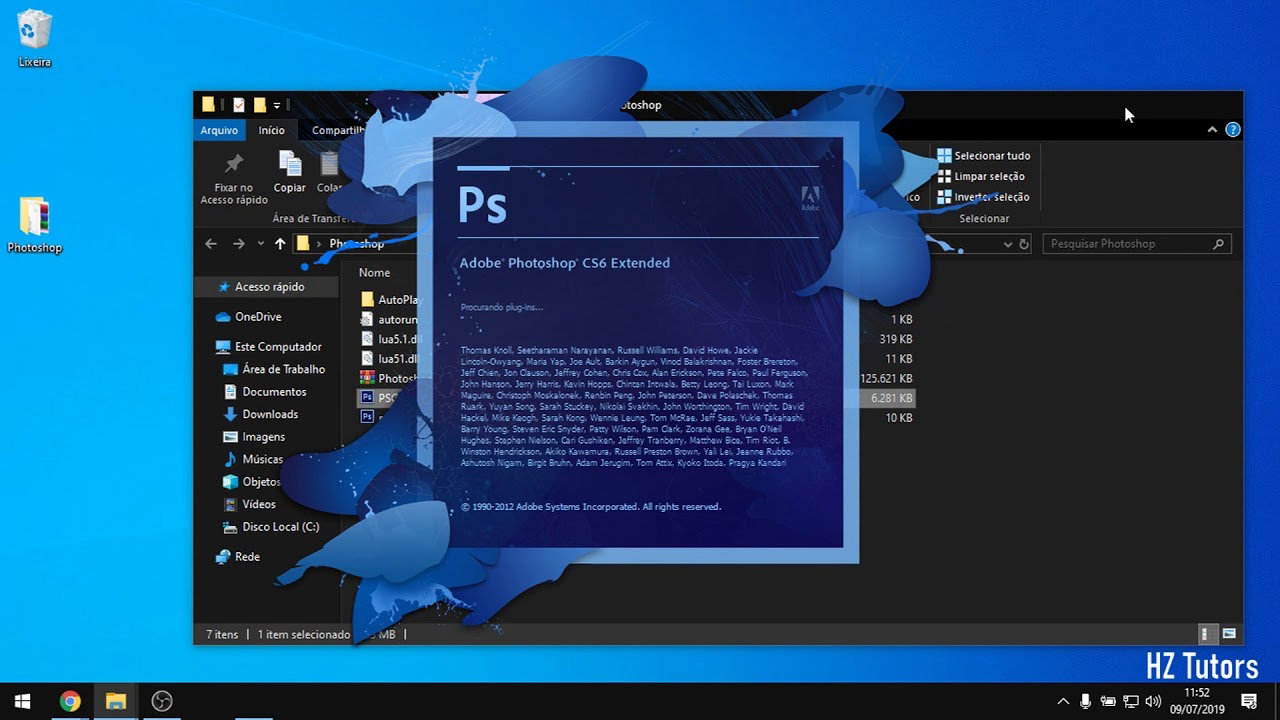
Task: Click Inverter seleção in the ribbon
Action: pyautogui.click(x=983, y=197)
